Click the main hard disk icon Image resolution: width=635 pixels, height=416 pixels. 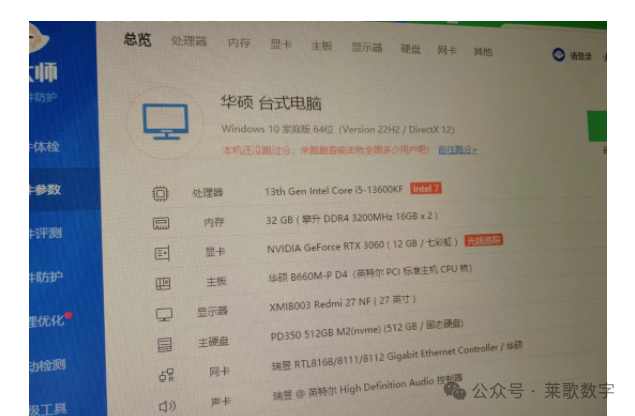(164, 345)
